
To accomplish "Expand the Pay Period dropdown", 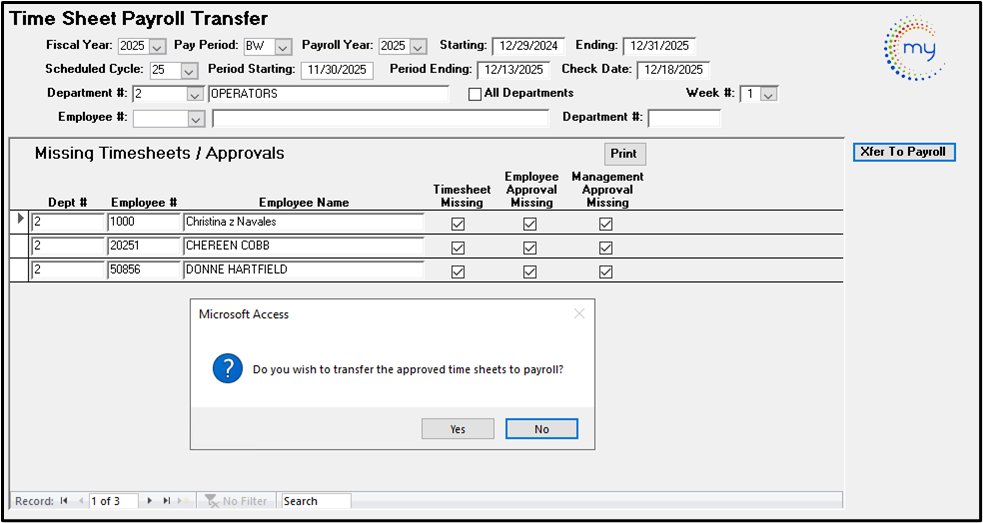I will [282, 46].
